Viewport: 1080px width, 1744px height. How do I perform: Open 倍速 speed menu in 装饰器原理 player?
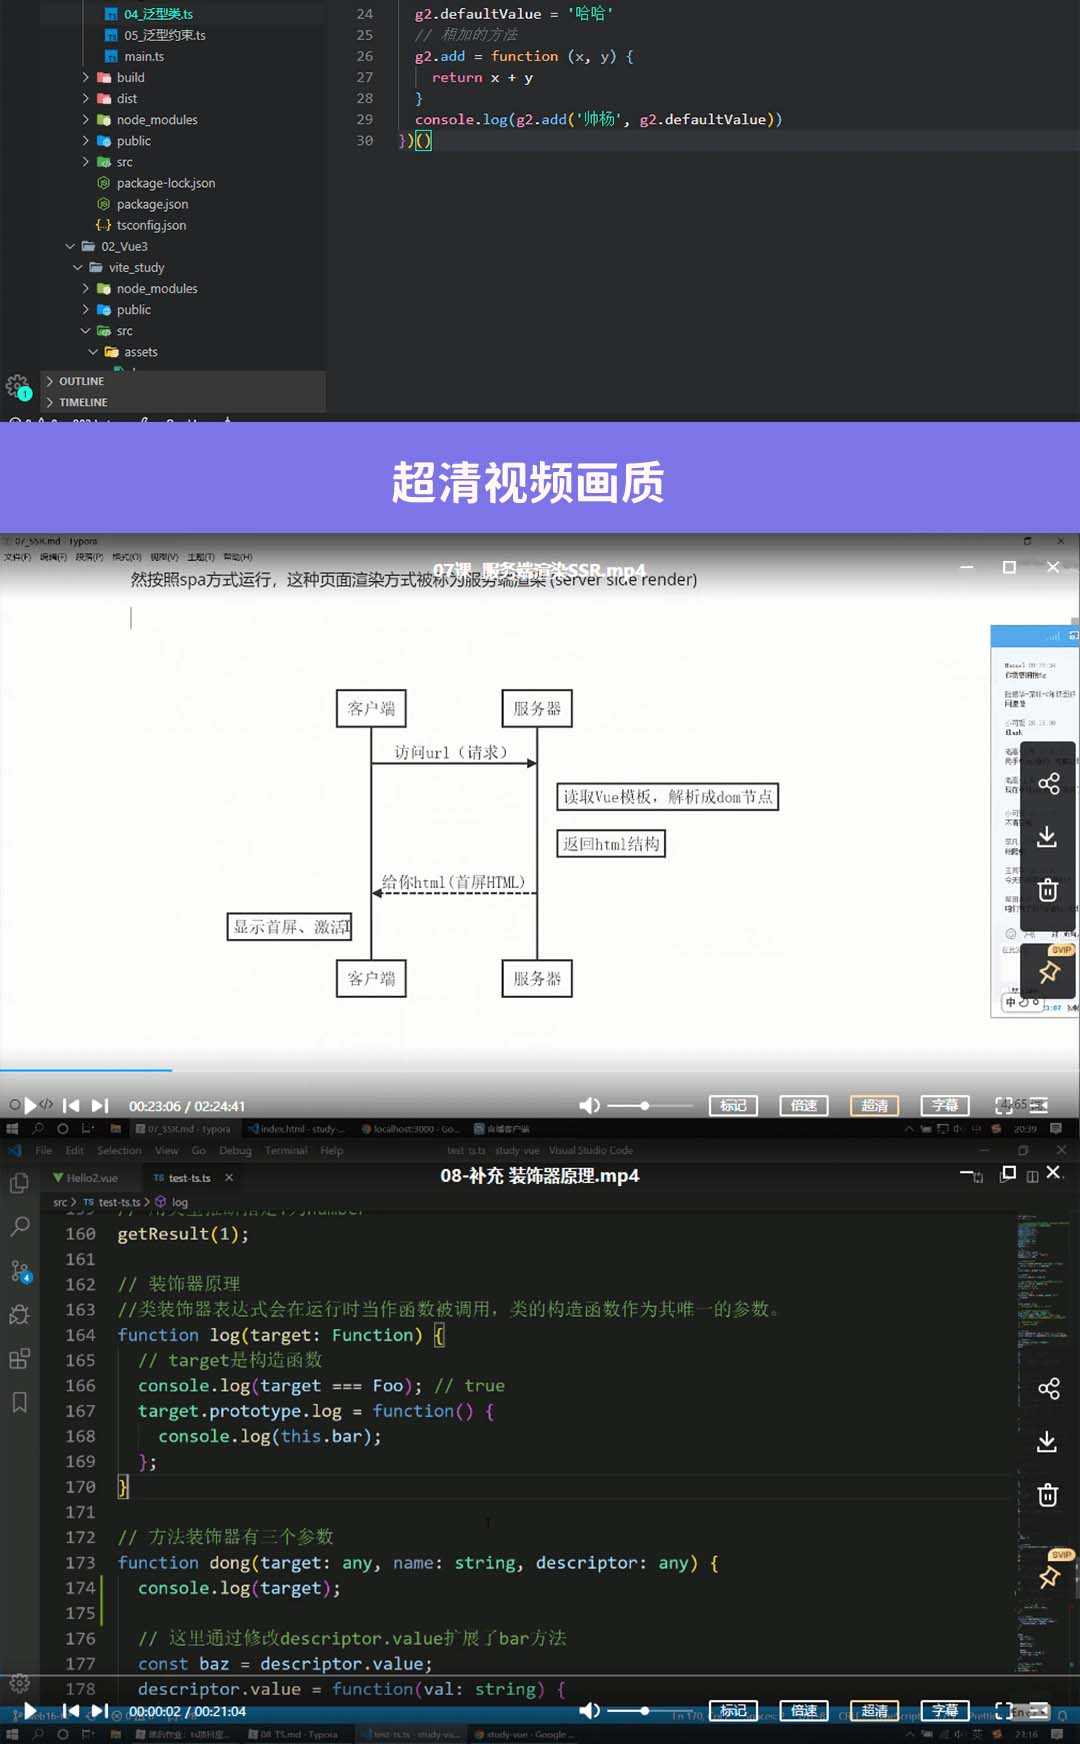(804, 1711)
